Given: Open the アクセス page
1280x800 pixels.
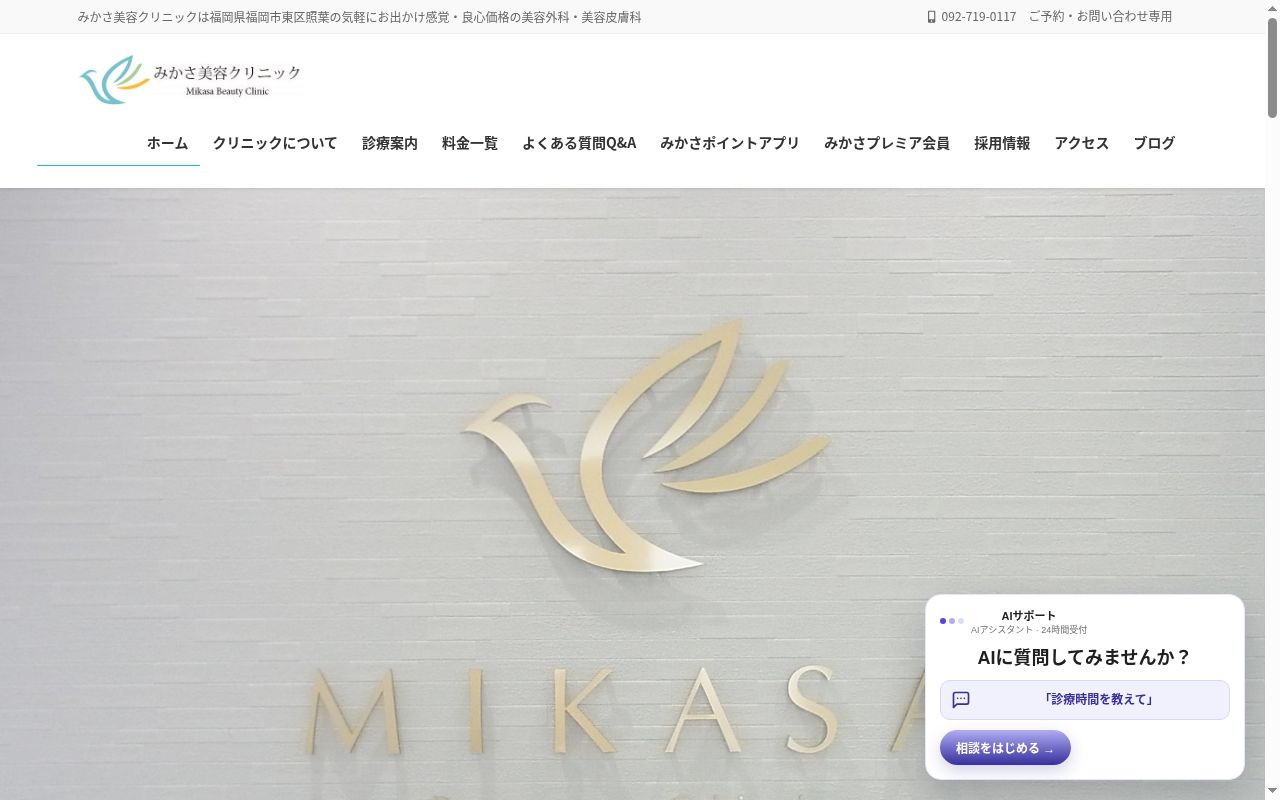Looking at the screenshot, I should [x=1082, y=143].
